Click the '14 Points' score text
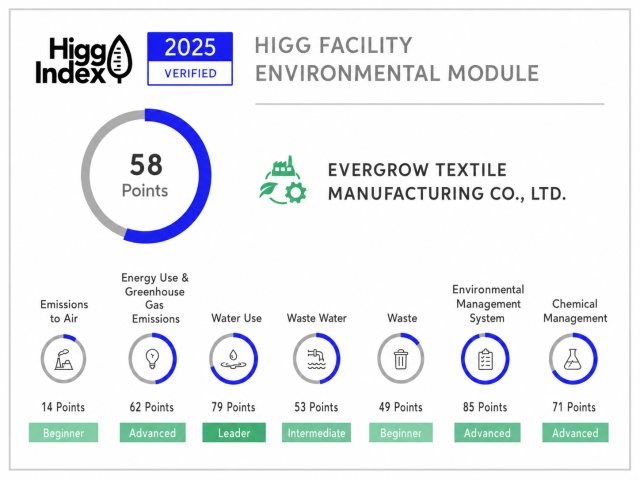640x480 pixels. 63,407
